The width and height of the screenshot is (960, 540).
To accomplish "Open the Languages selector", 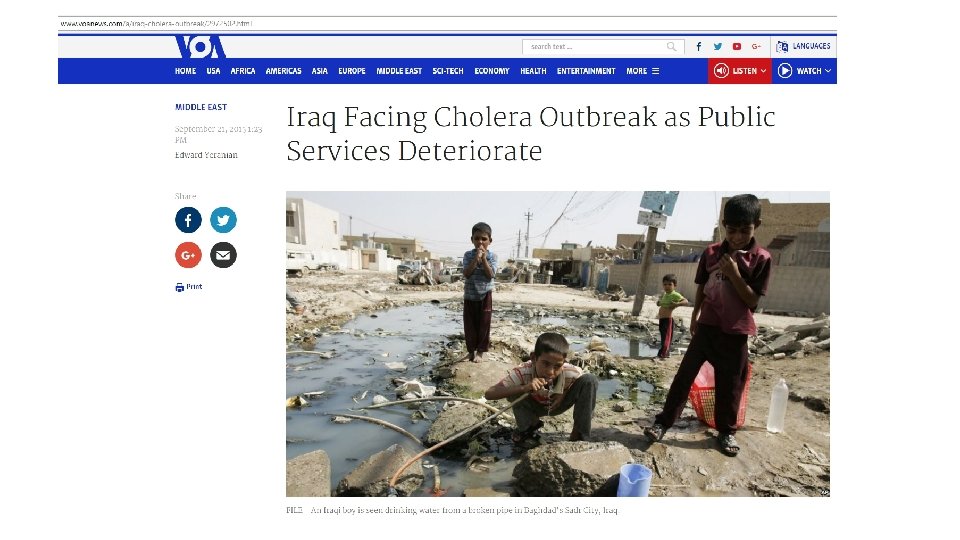I will [803, 47].
